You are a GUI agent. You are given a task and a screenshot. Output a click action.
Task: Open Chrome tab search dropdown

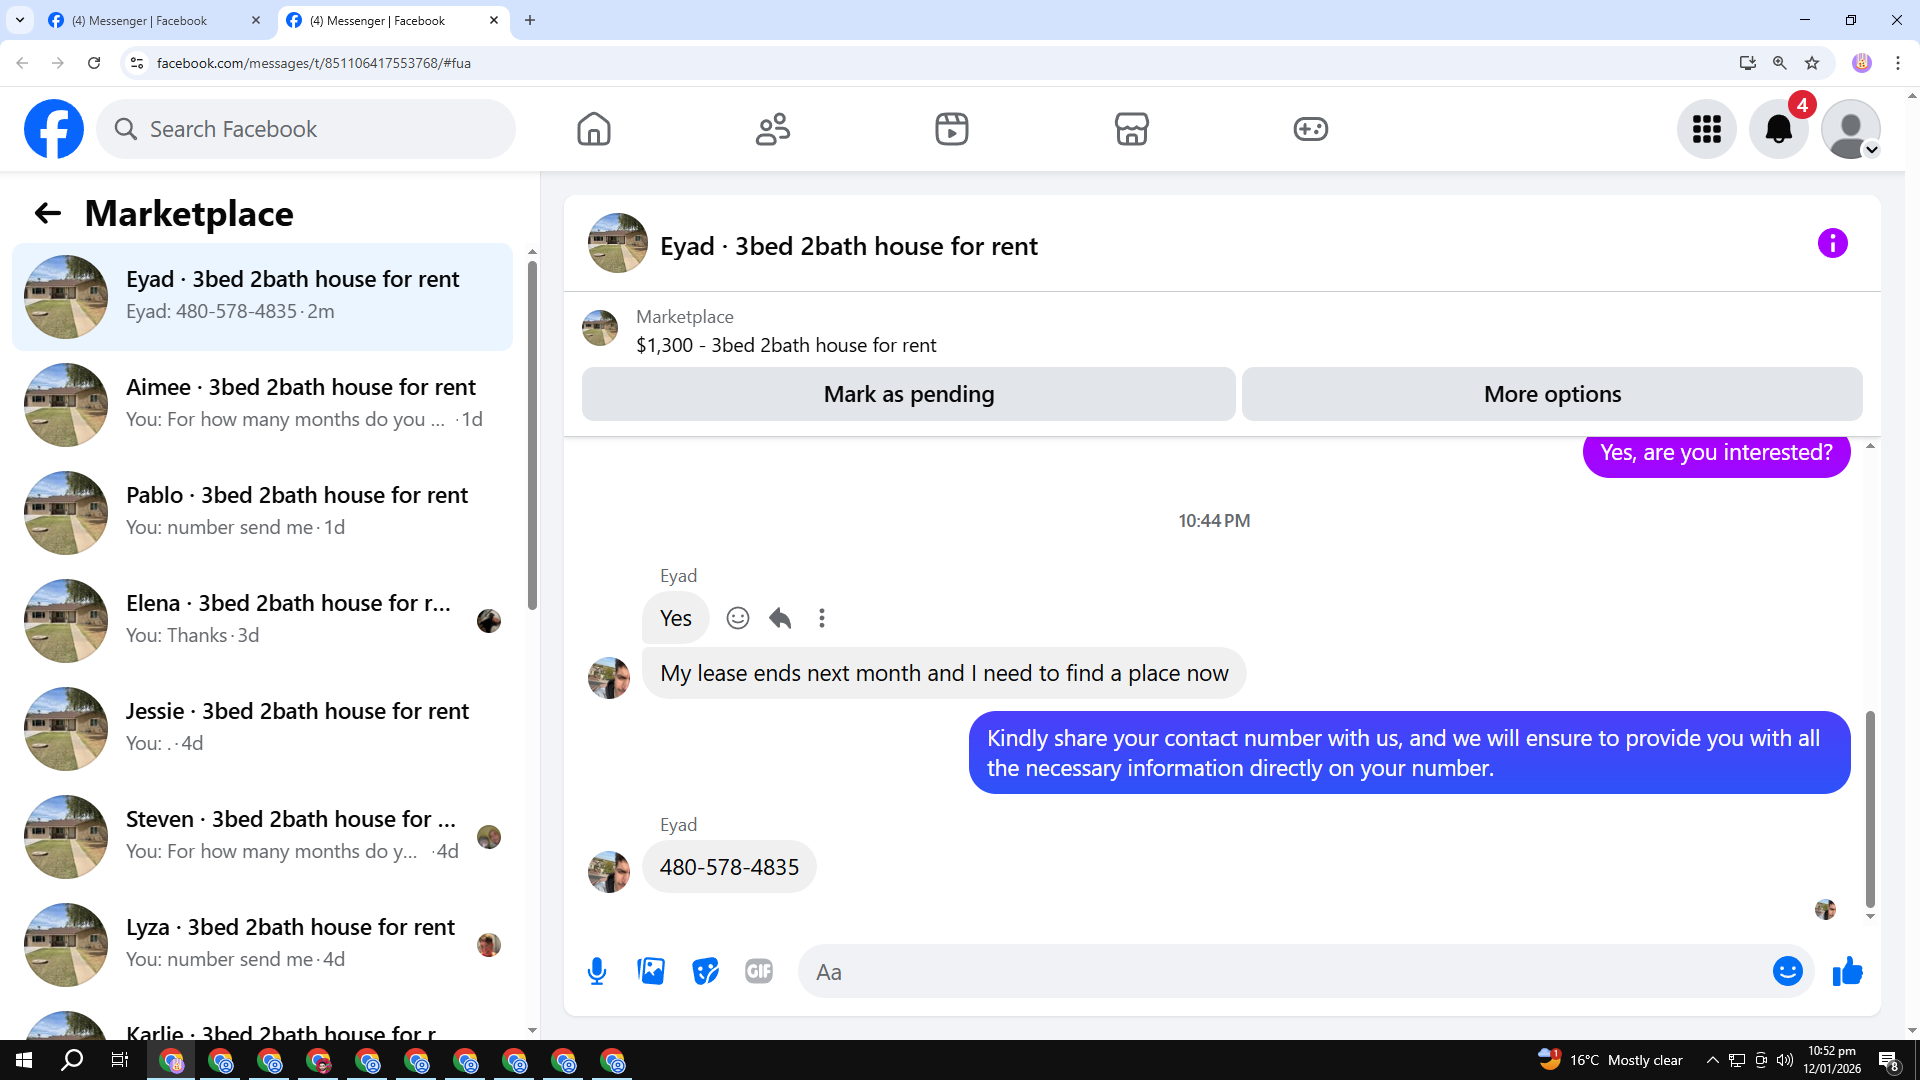[x=20, y=20]
